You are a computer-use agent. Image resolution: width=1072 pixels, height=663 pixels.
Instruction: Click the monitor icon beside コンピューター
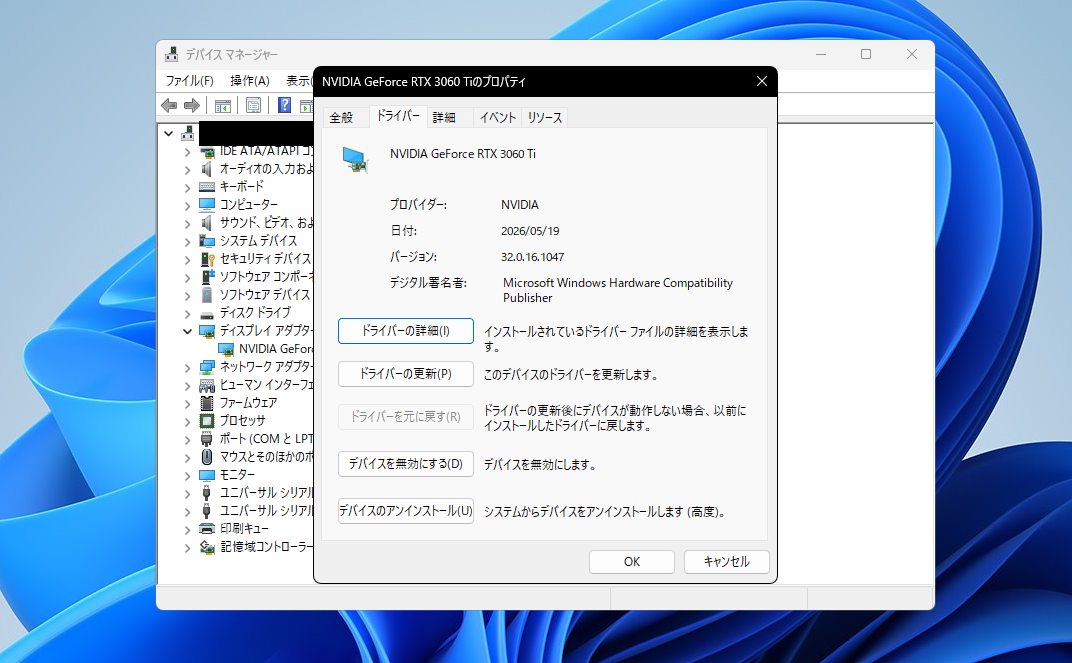pos(206,204)
